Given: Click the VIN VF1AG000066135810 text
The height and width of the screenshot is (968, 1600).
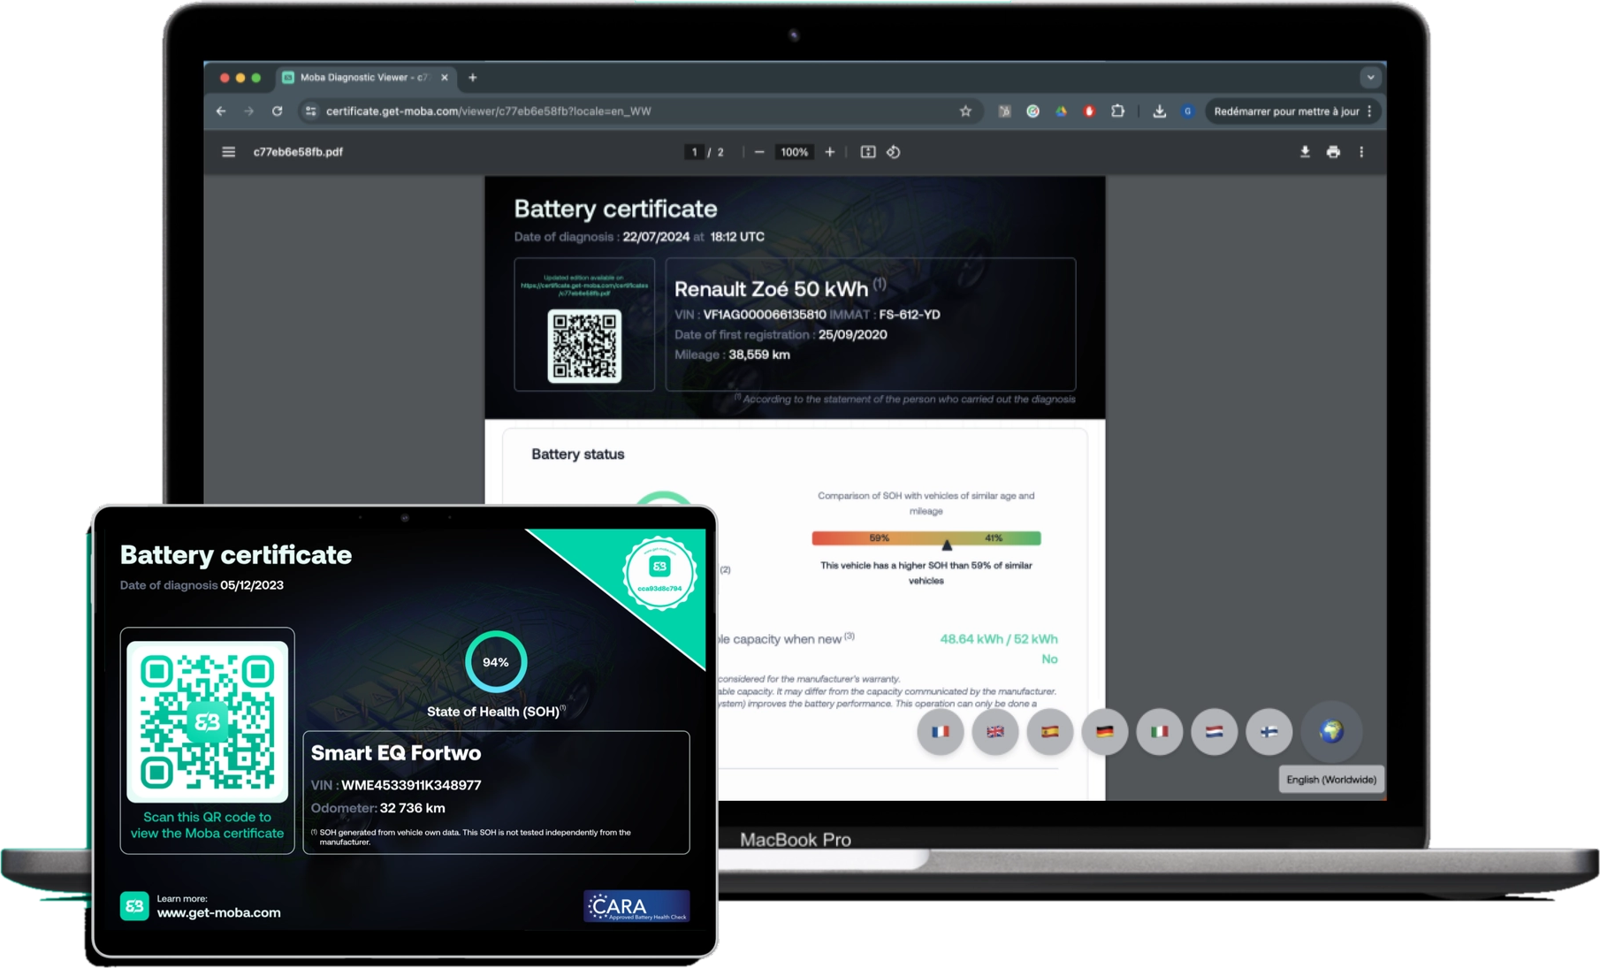Looking at the screenshot, I should tap(764, 314).
